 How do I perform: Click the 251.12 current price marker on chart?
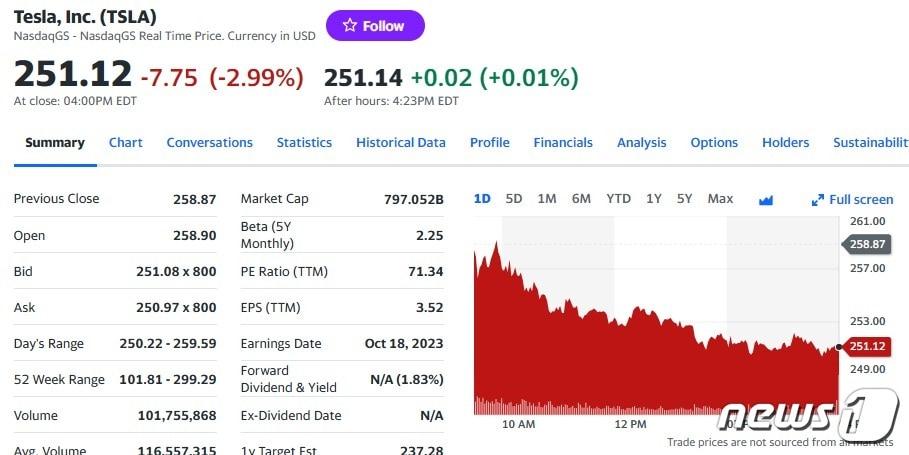pyautogui.click(x=867, y=347)
